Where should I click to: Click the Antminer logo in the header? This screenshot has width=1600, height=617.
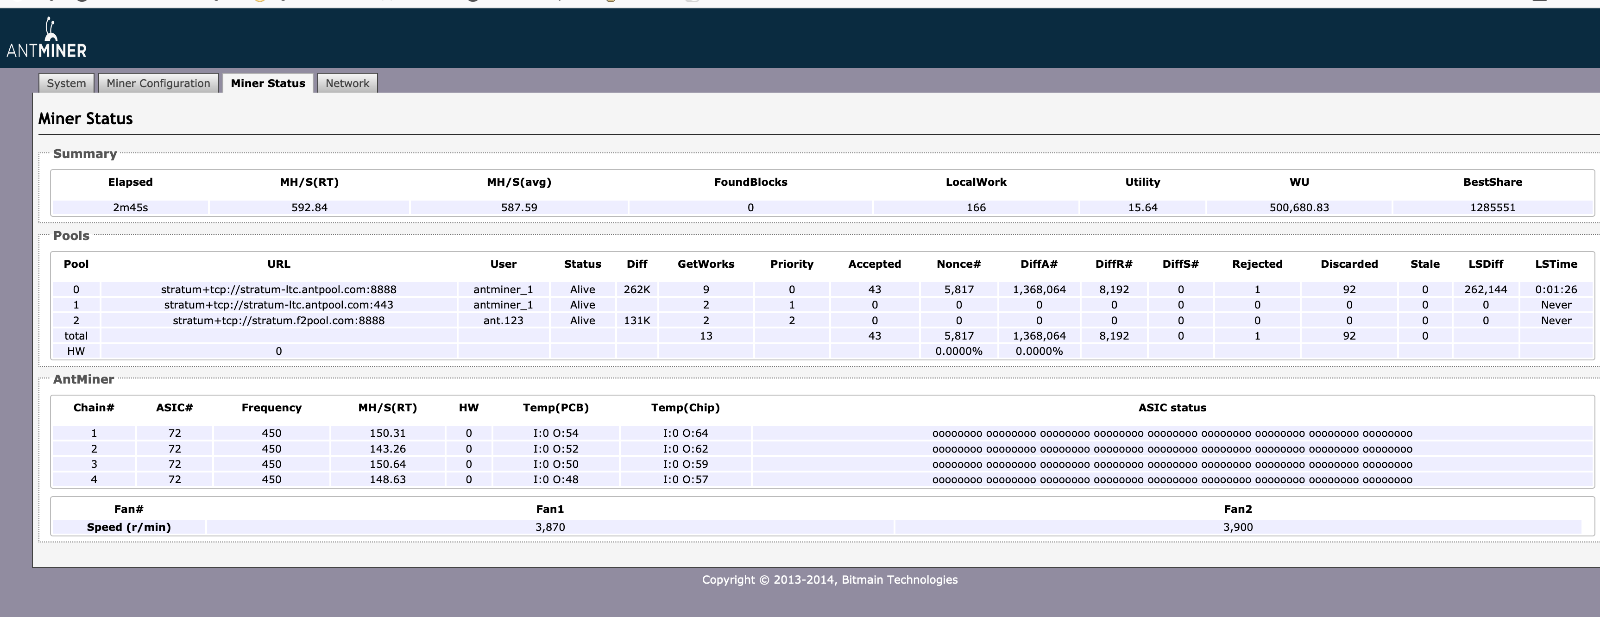click(x=46, y=40)
